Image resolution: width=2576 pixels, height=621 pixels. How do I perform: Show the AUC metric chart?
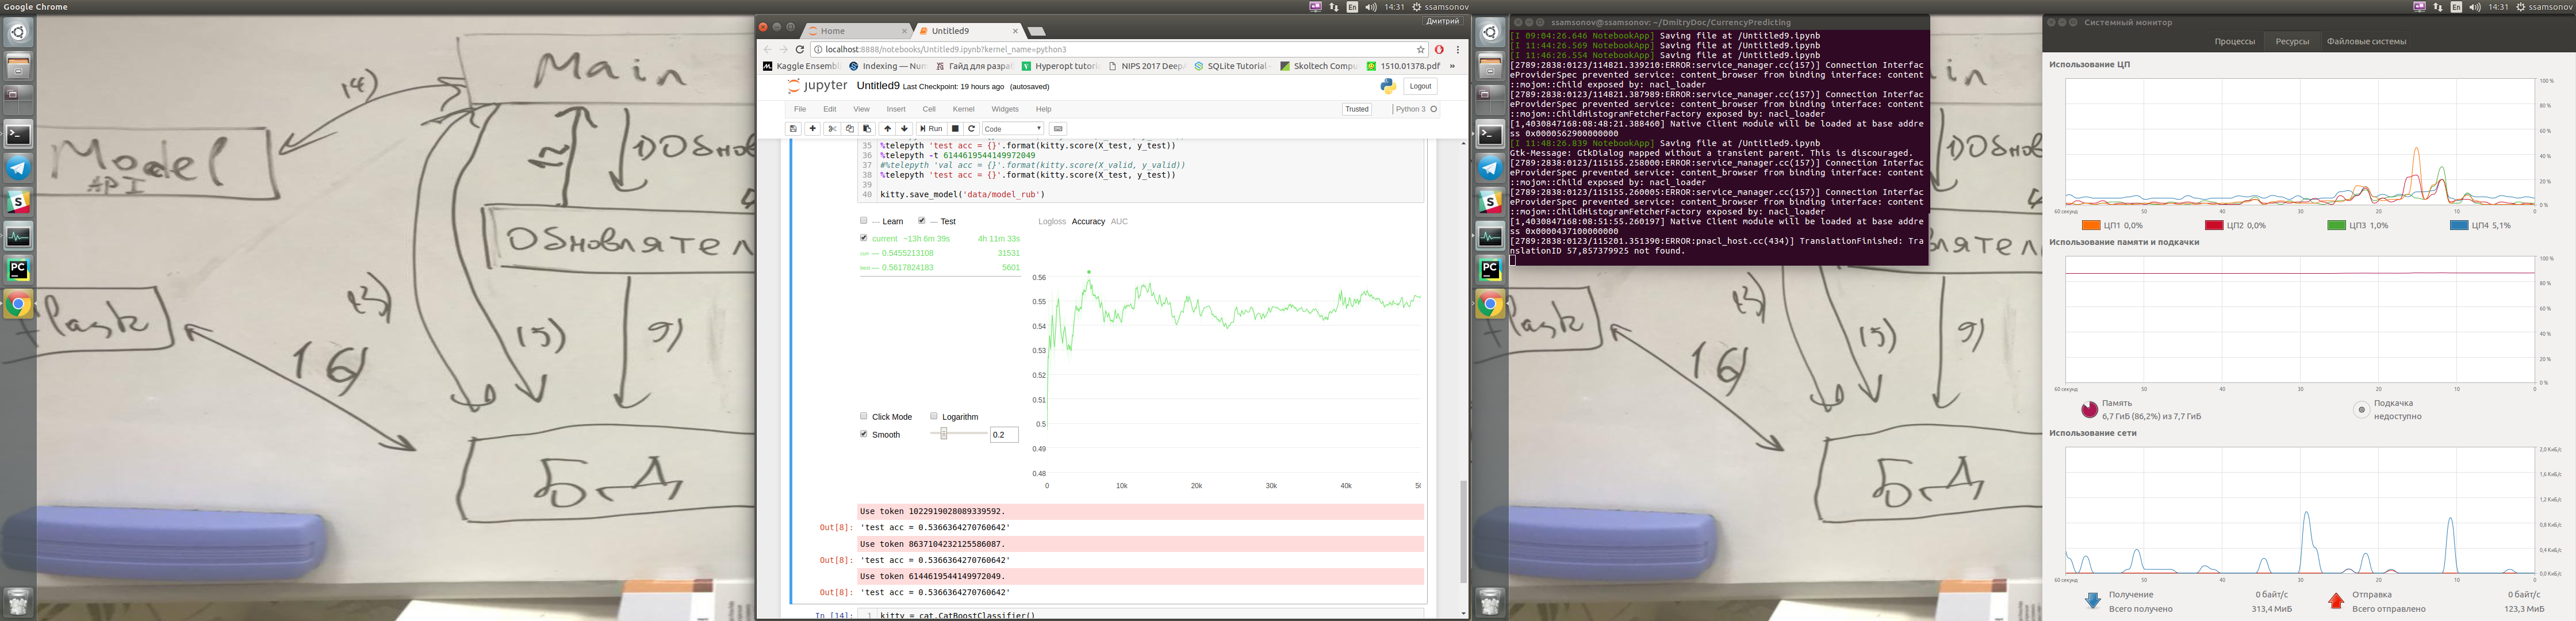point(1119,222)
